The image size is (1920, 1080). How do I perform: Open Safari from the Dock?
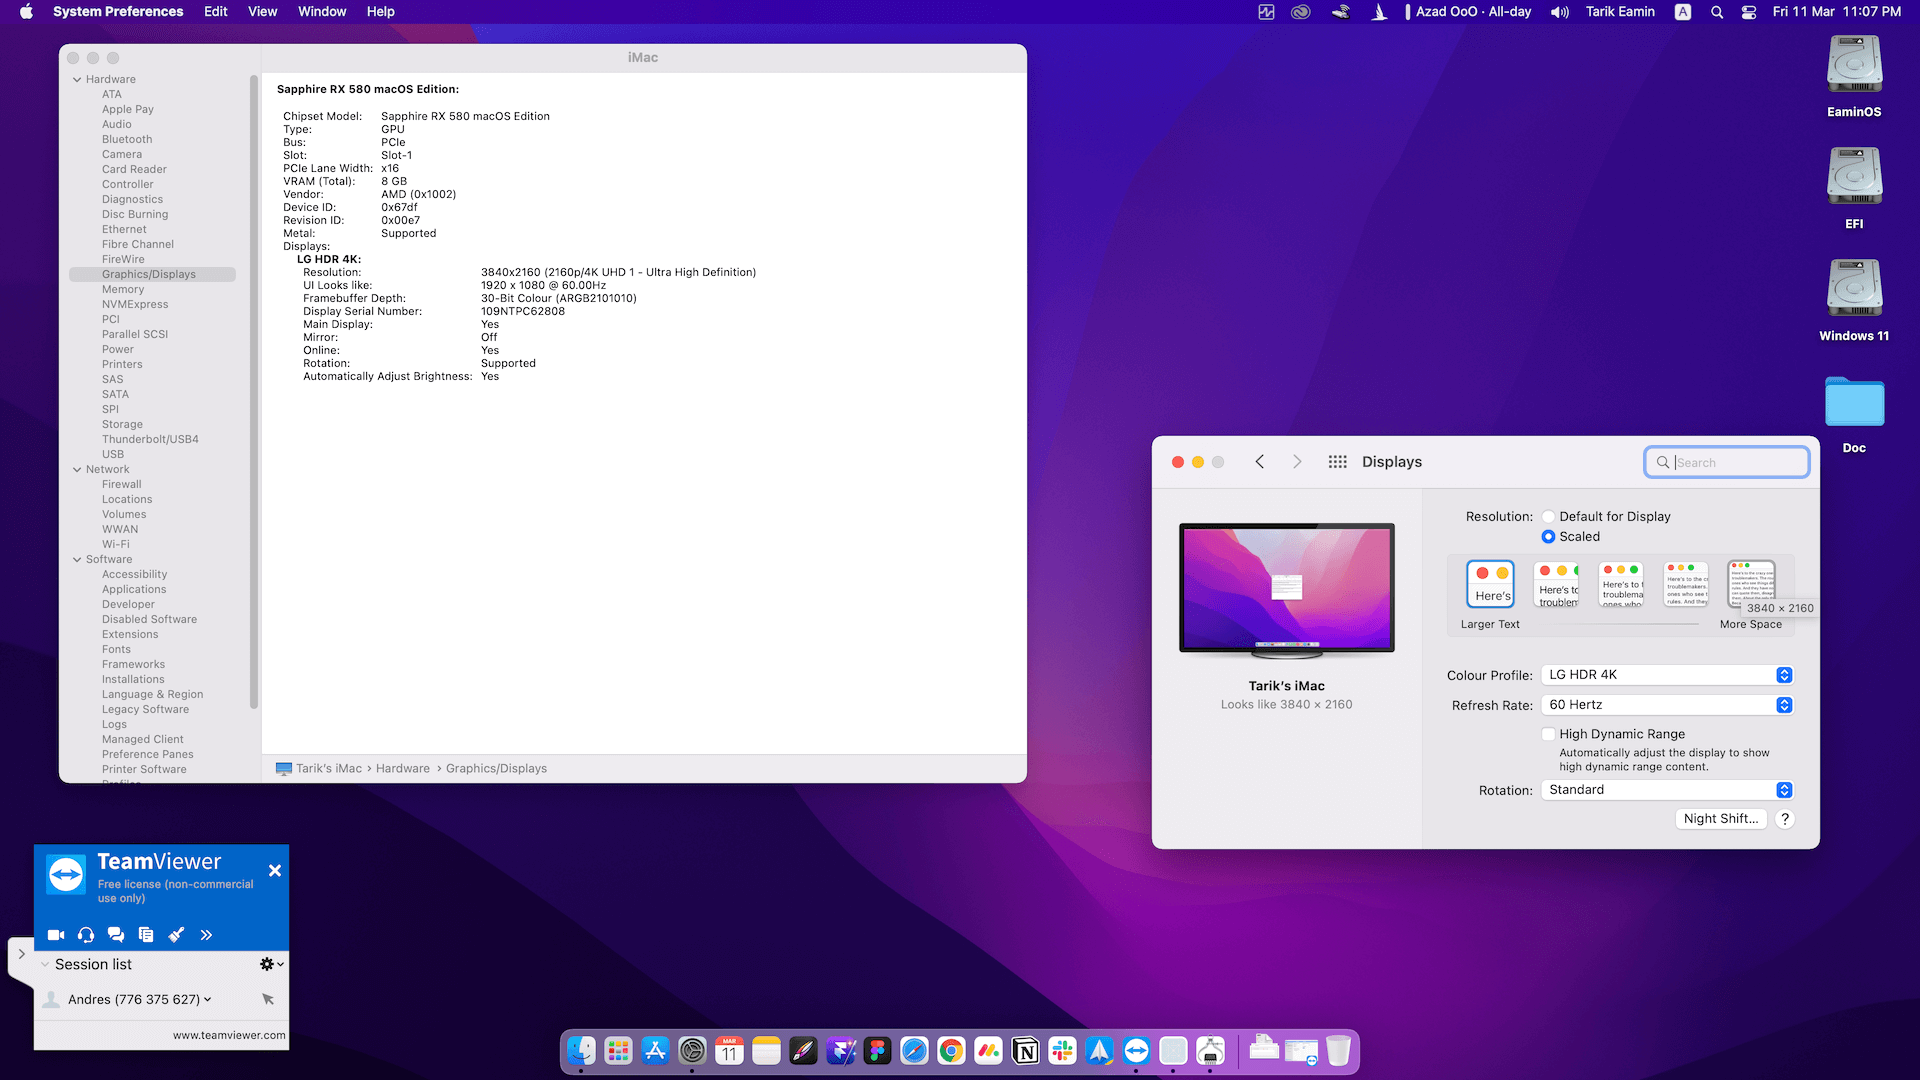click(x=914, y=1051)
